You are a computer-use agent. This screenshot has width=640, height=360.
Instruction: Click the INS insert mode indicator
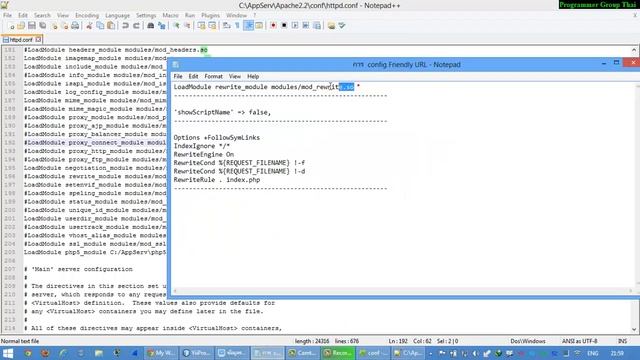(x=622, y=341)
